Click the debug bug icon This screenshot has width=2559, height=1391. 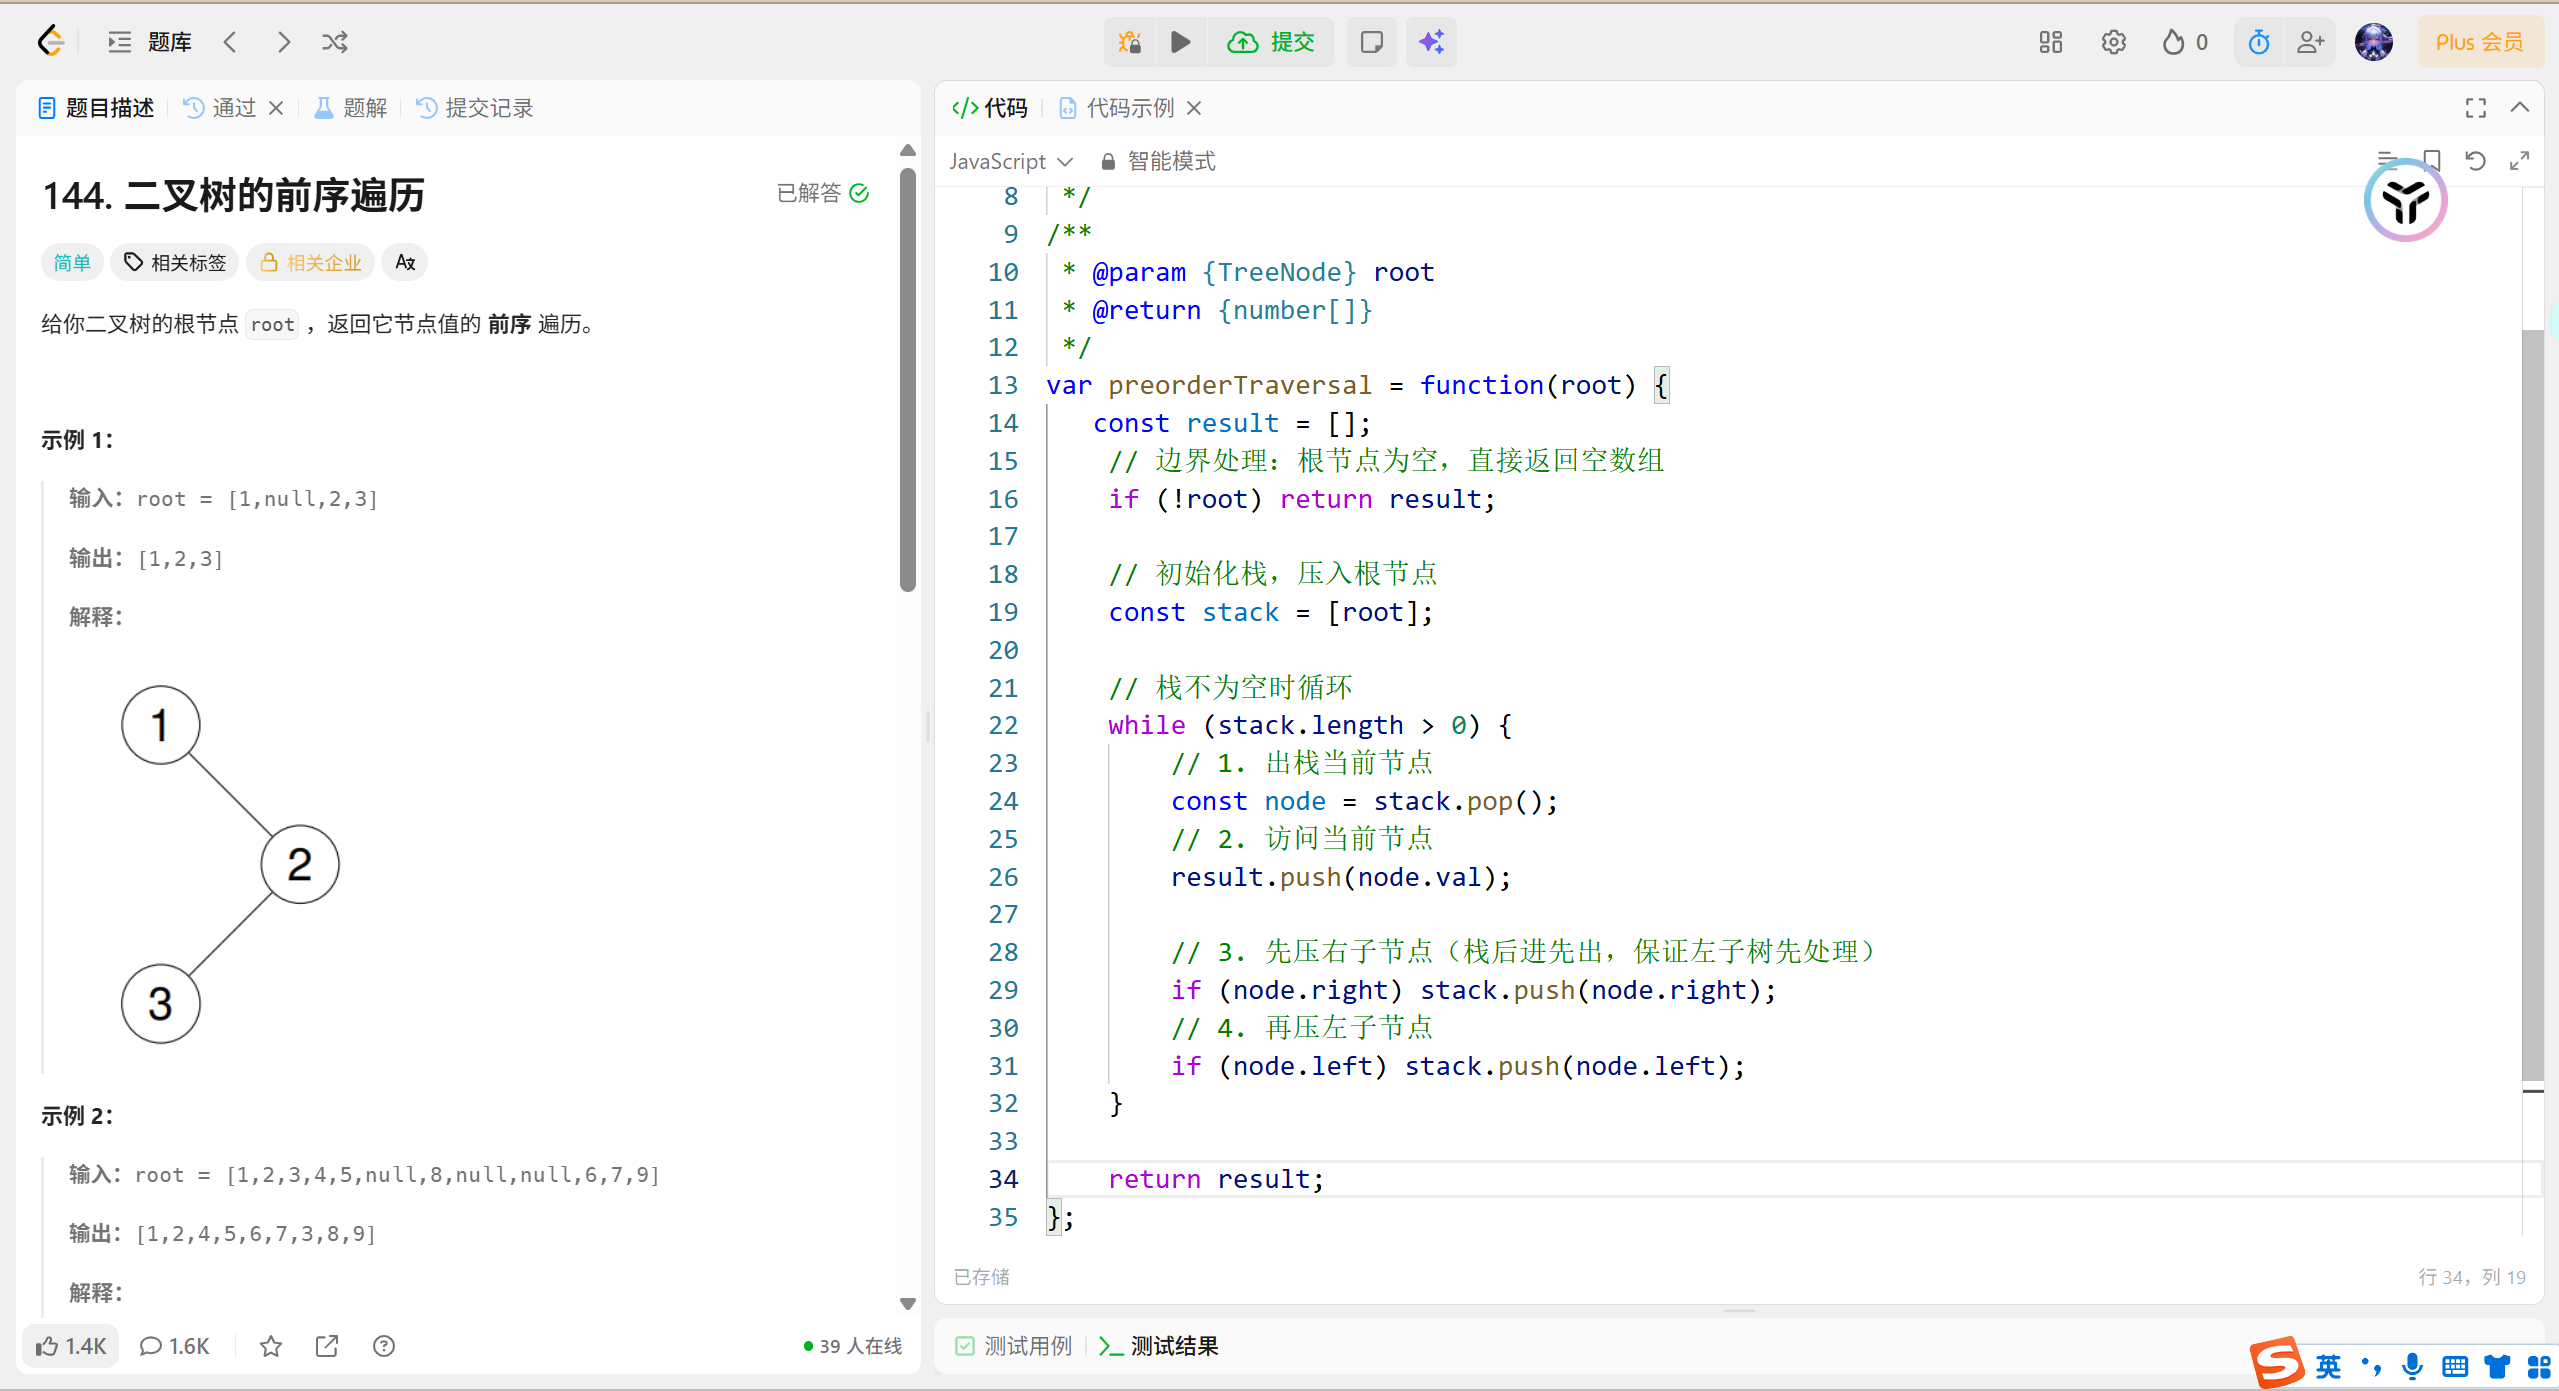tap(1130, 42)
